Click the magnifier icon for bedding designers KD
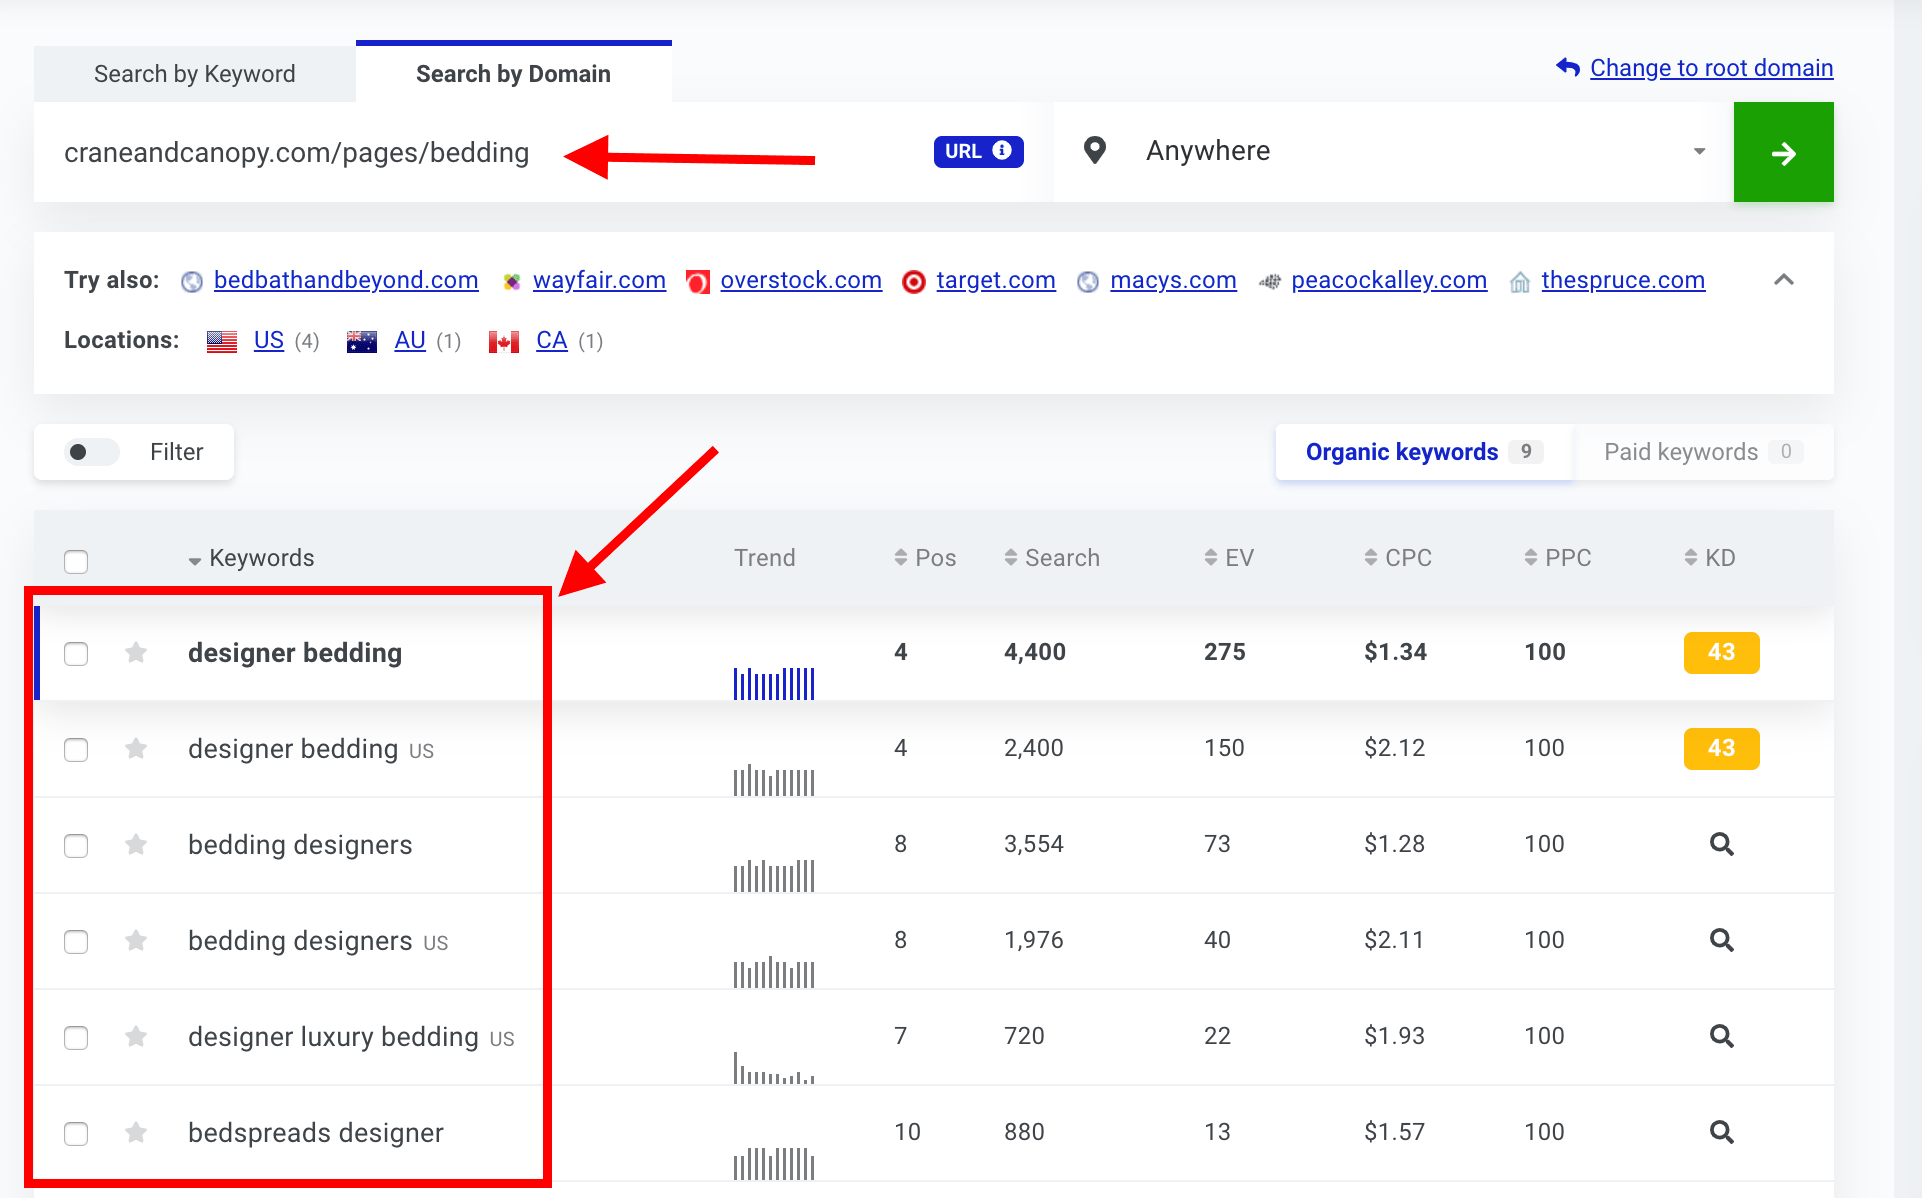This screenshot has height=1198, width=1922. point(1721,844)
